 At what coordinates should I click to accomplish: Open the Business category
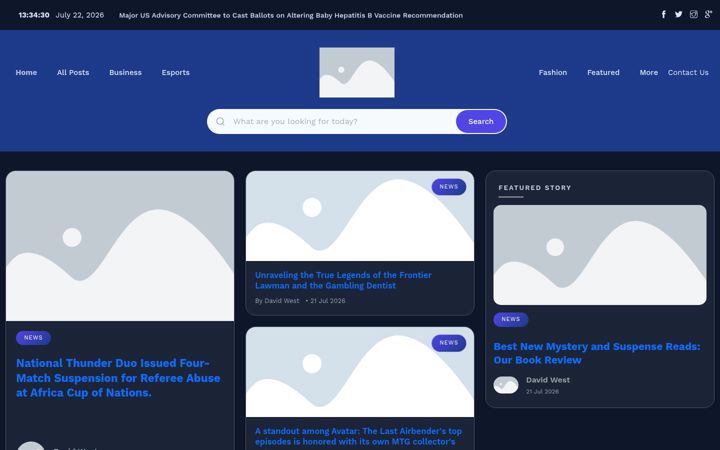(125, 73)
